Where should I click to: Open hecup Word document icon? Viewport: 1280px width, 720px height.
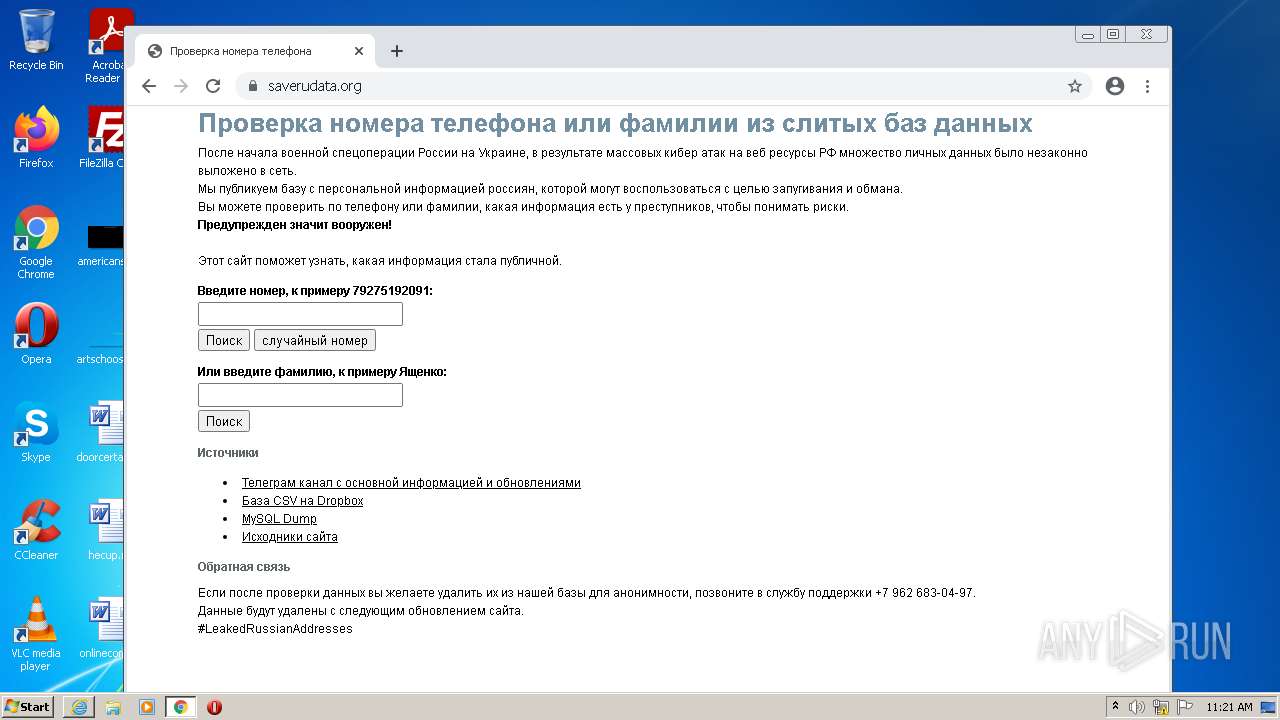coord(104,530)
